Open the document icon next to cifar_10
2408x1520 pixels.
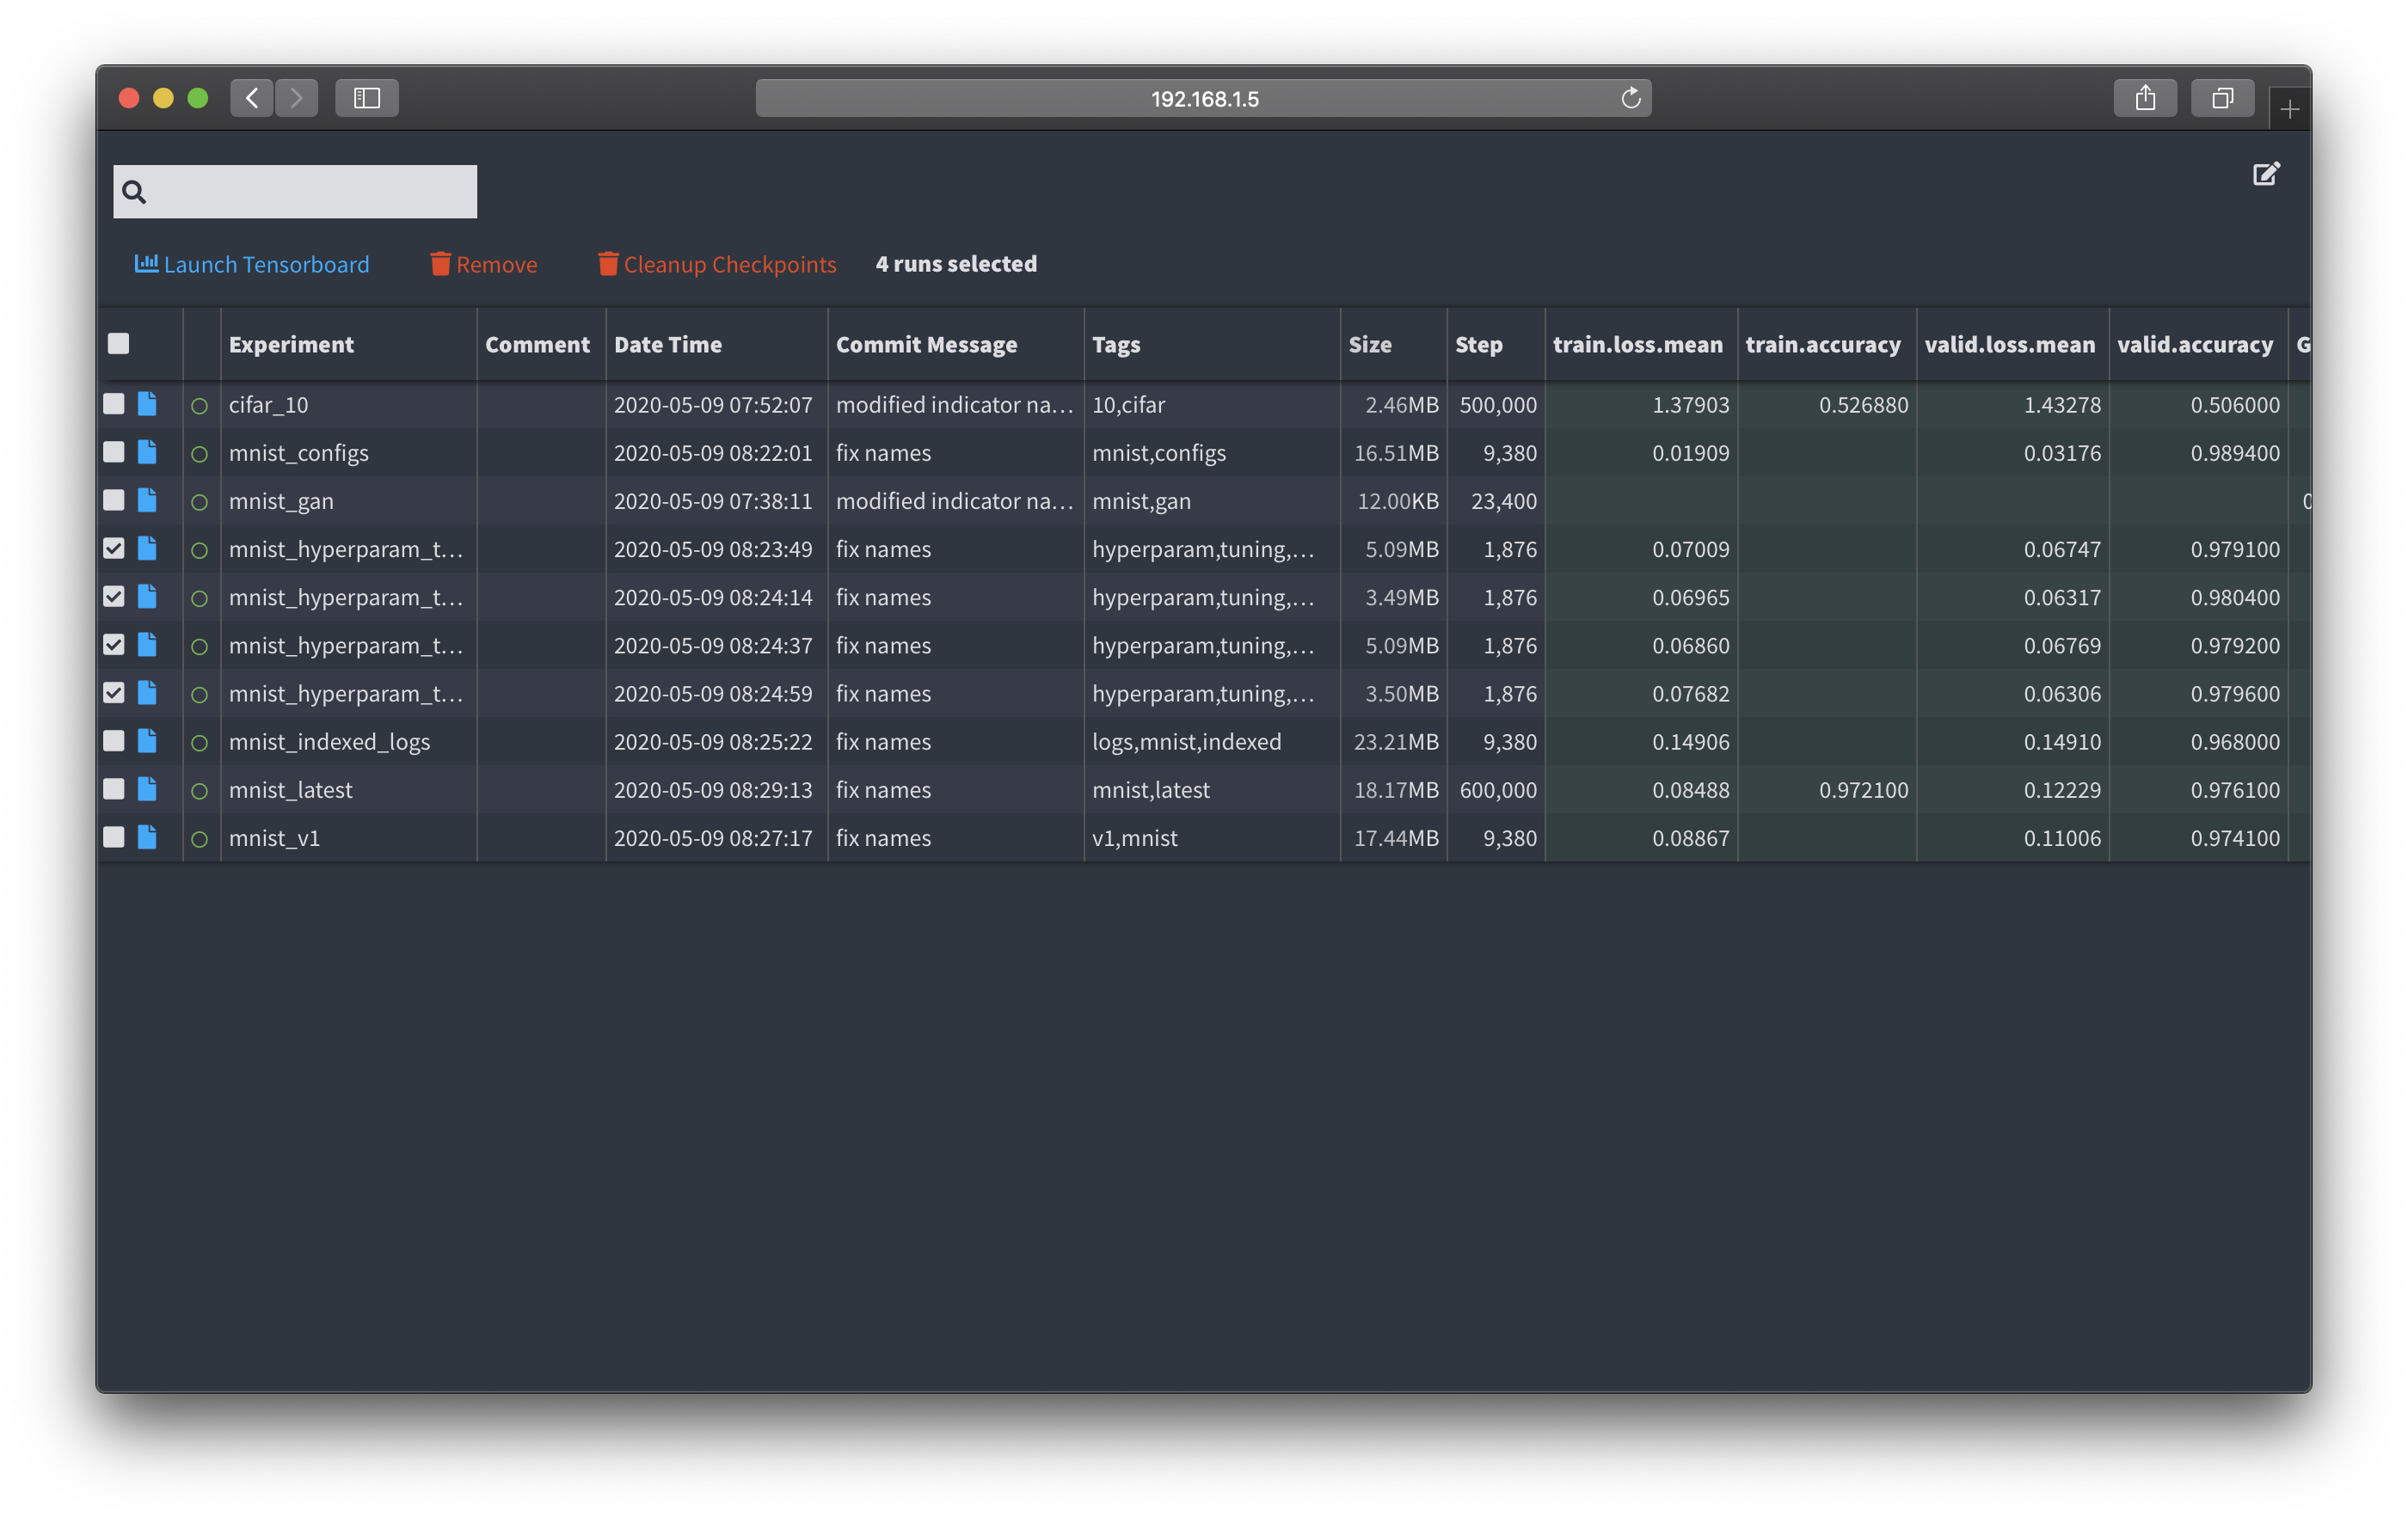[x=147, y=404]
